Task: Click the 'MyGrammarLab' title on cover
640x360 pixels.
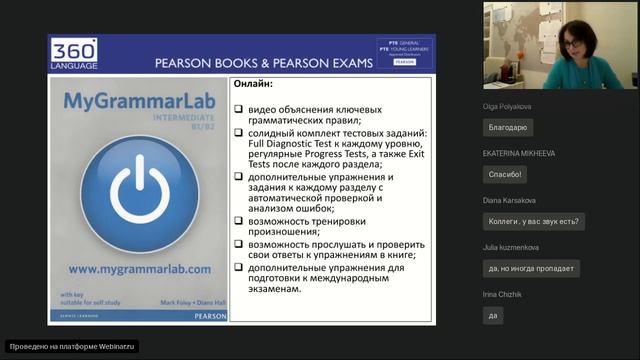Action: (x=139, y=101)
